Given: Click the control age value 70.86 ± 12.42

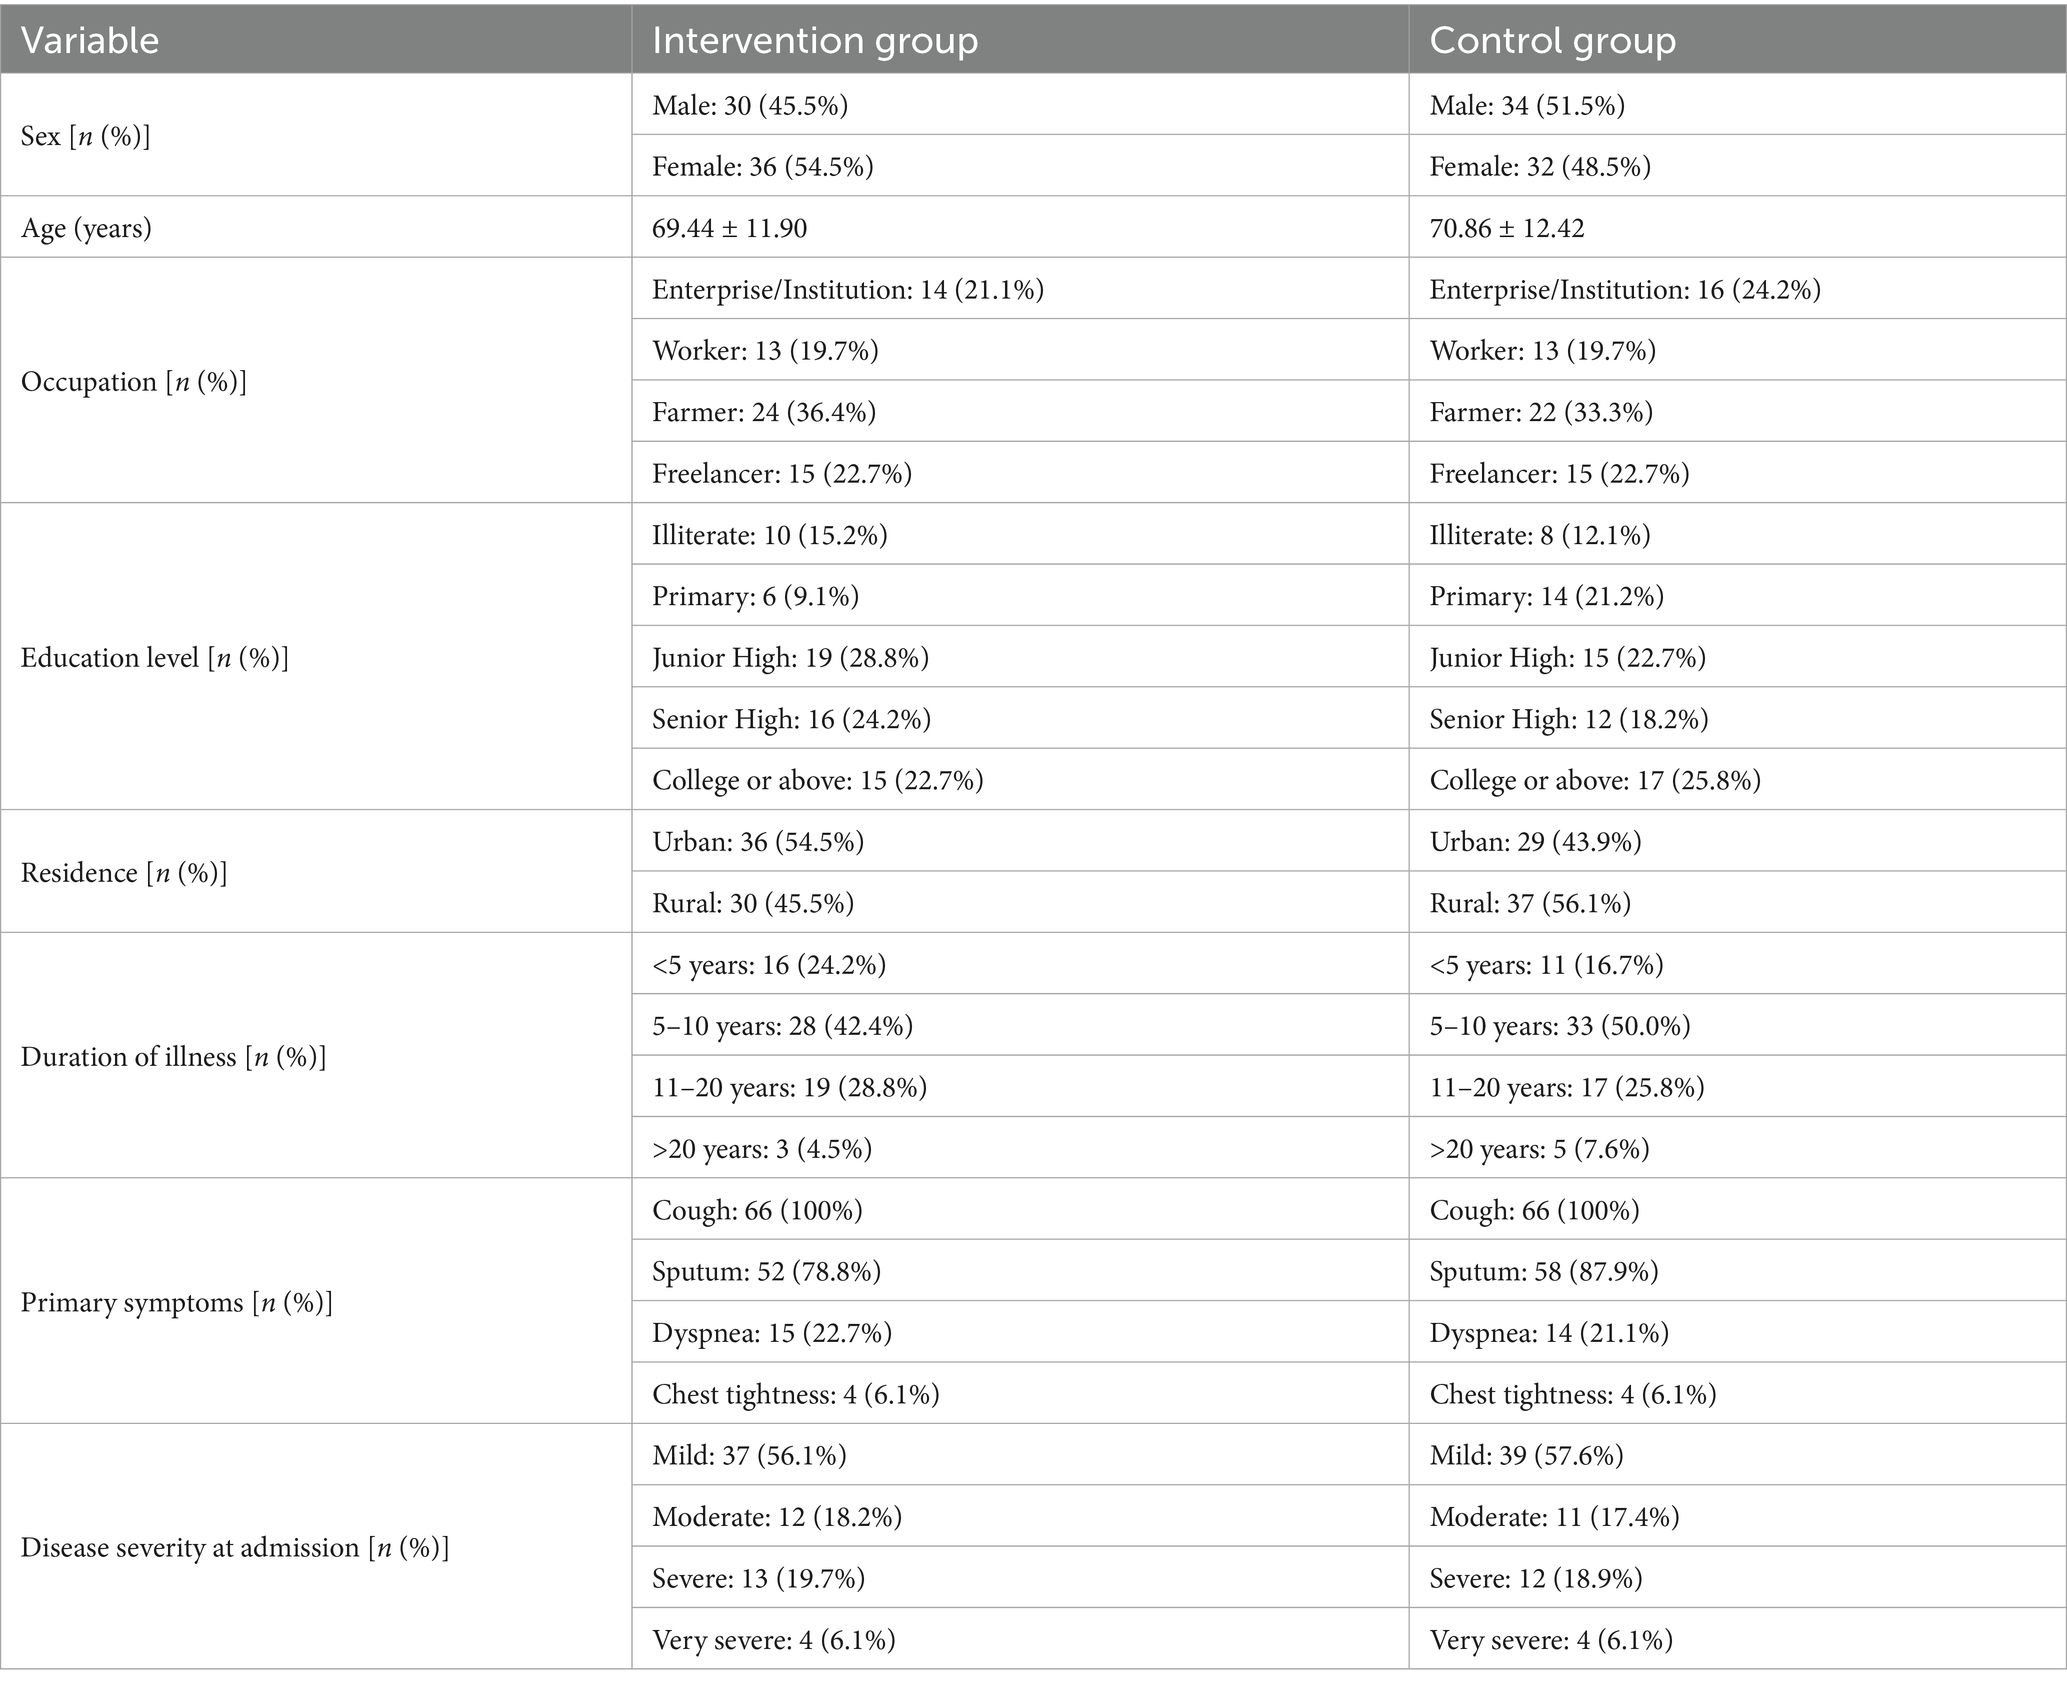Looking at the screenshot, I should coord(1506,228).
